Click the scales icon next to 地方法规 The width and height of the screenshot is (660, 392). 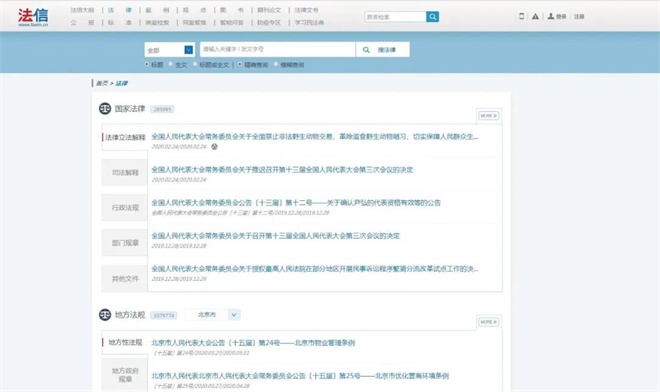pos(105,315)
